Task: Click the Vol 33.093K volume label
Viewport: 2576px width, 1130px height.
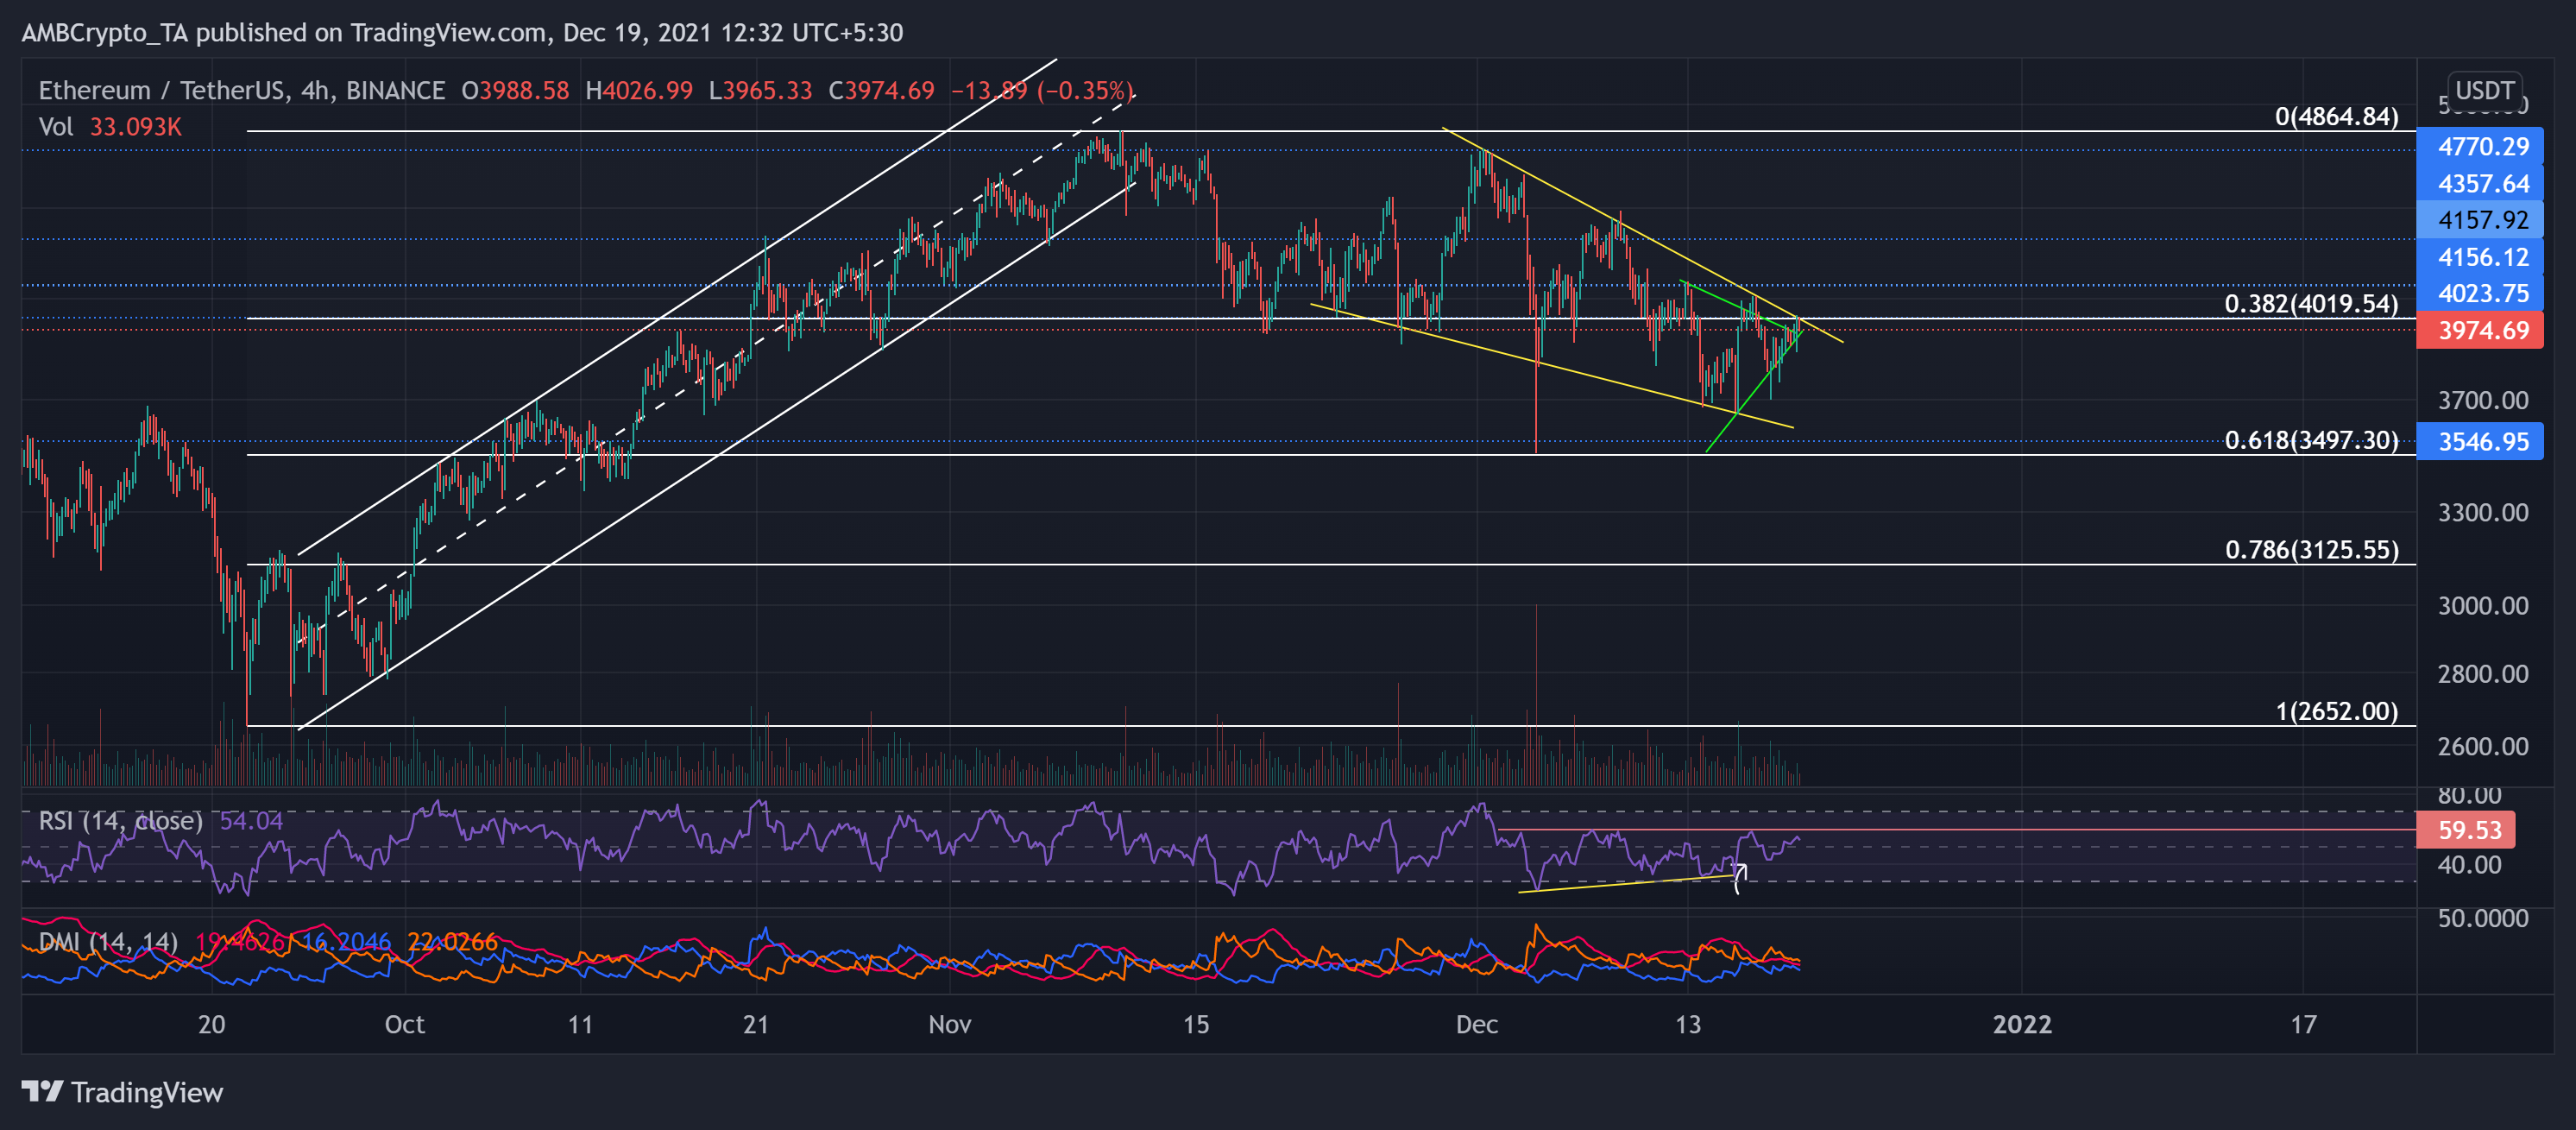Action: pyautogui.click(x=110, y=127)
